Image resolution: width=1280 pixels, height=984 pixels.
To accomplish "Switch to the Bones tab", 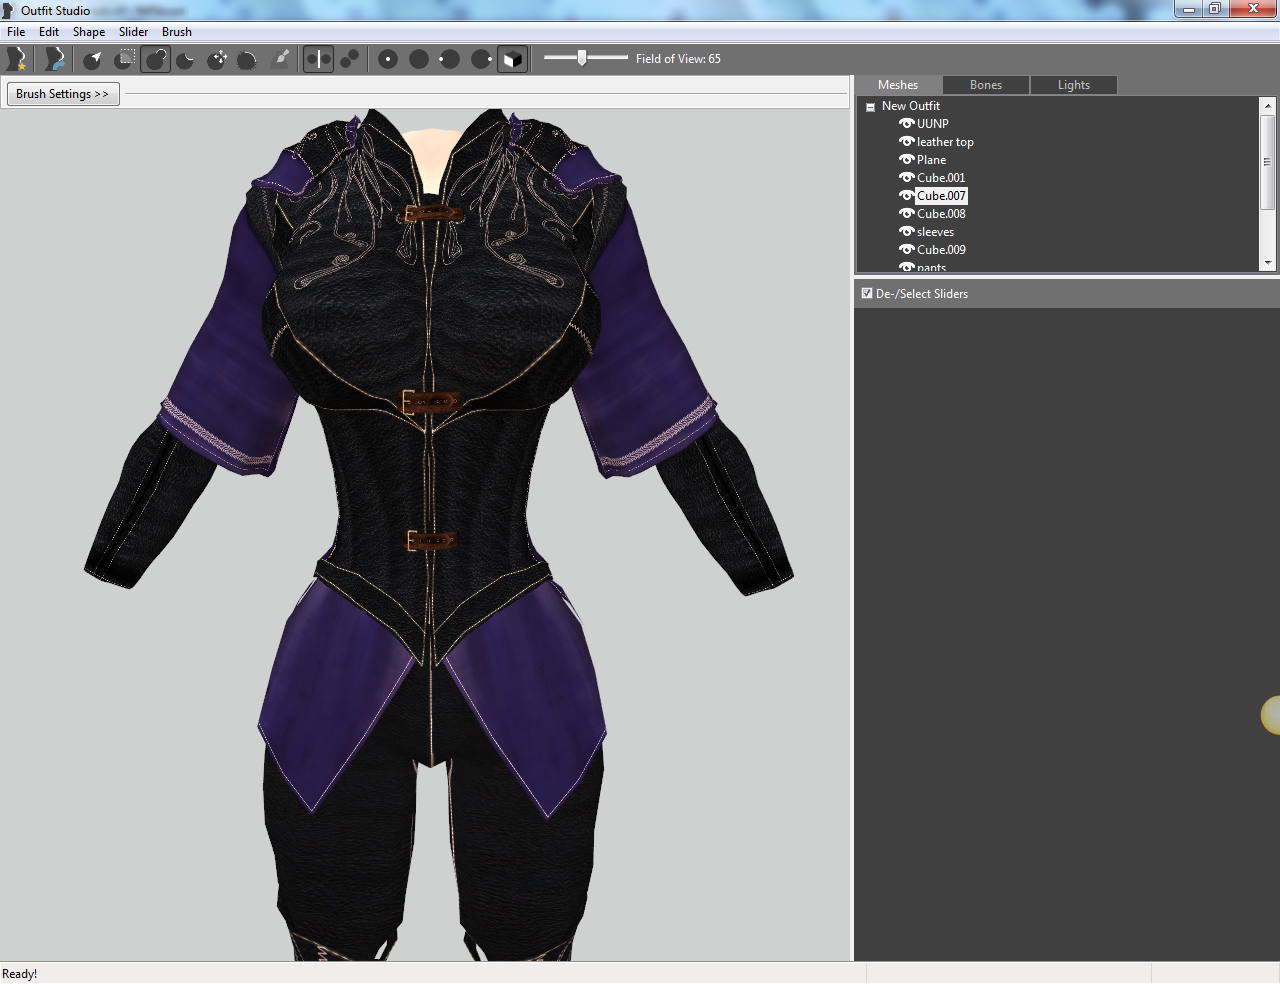I will [986, 85].
